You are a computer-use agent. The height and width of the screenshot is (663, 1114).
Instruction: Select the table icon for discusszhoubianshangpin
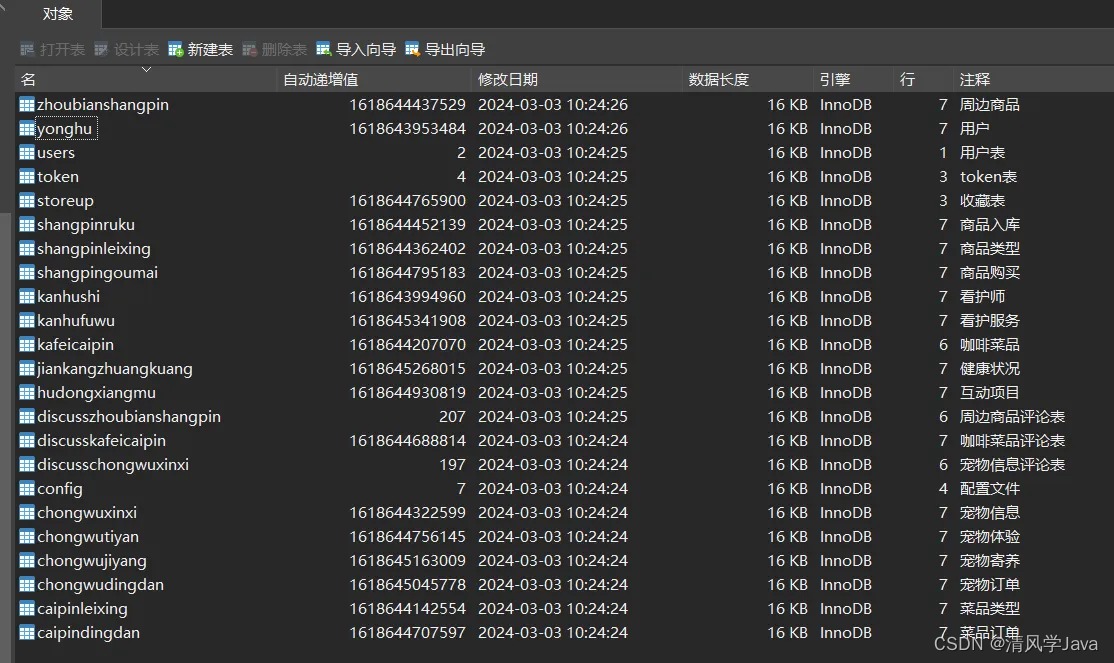point(27,416)
